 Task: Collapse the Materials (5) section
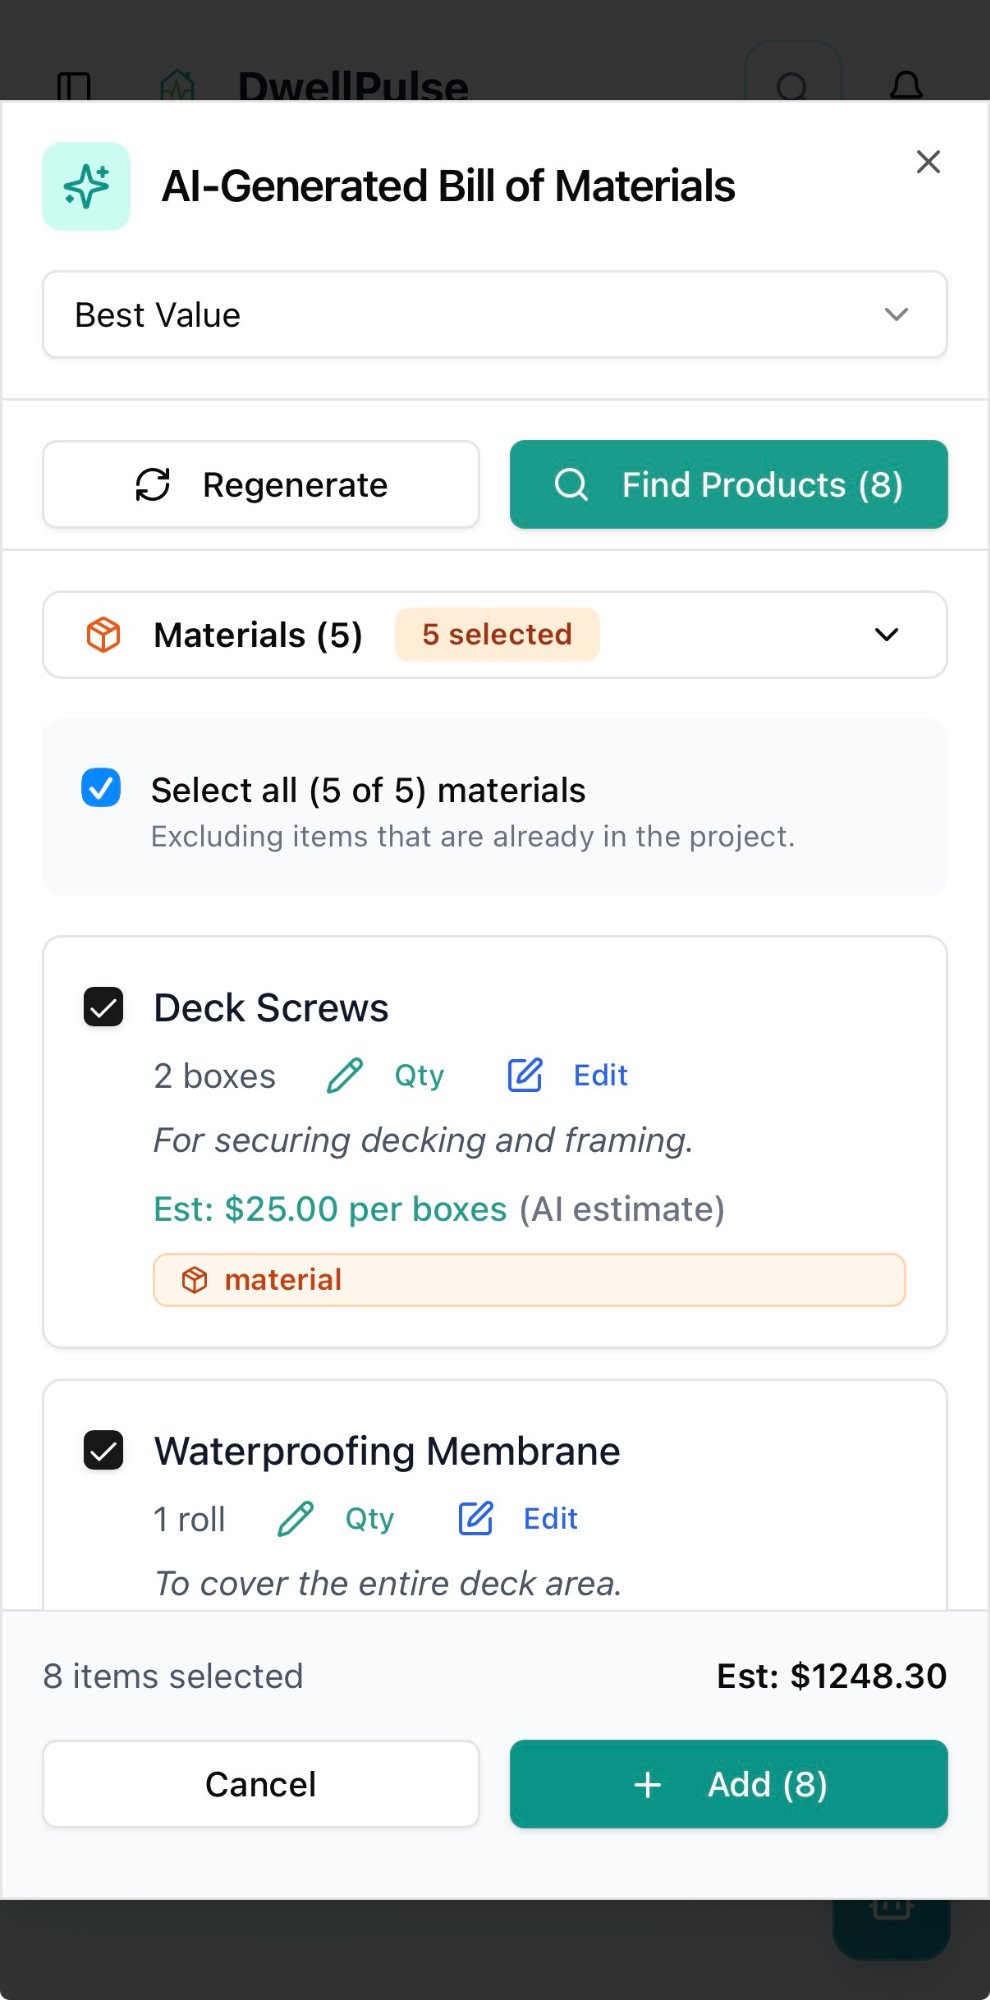coord(886,634)
